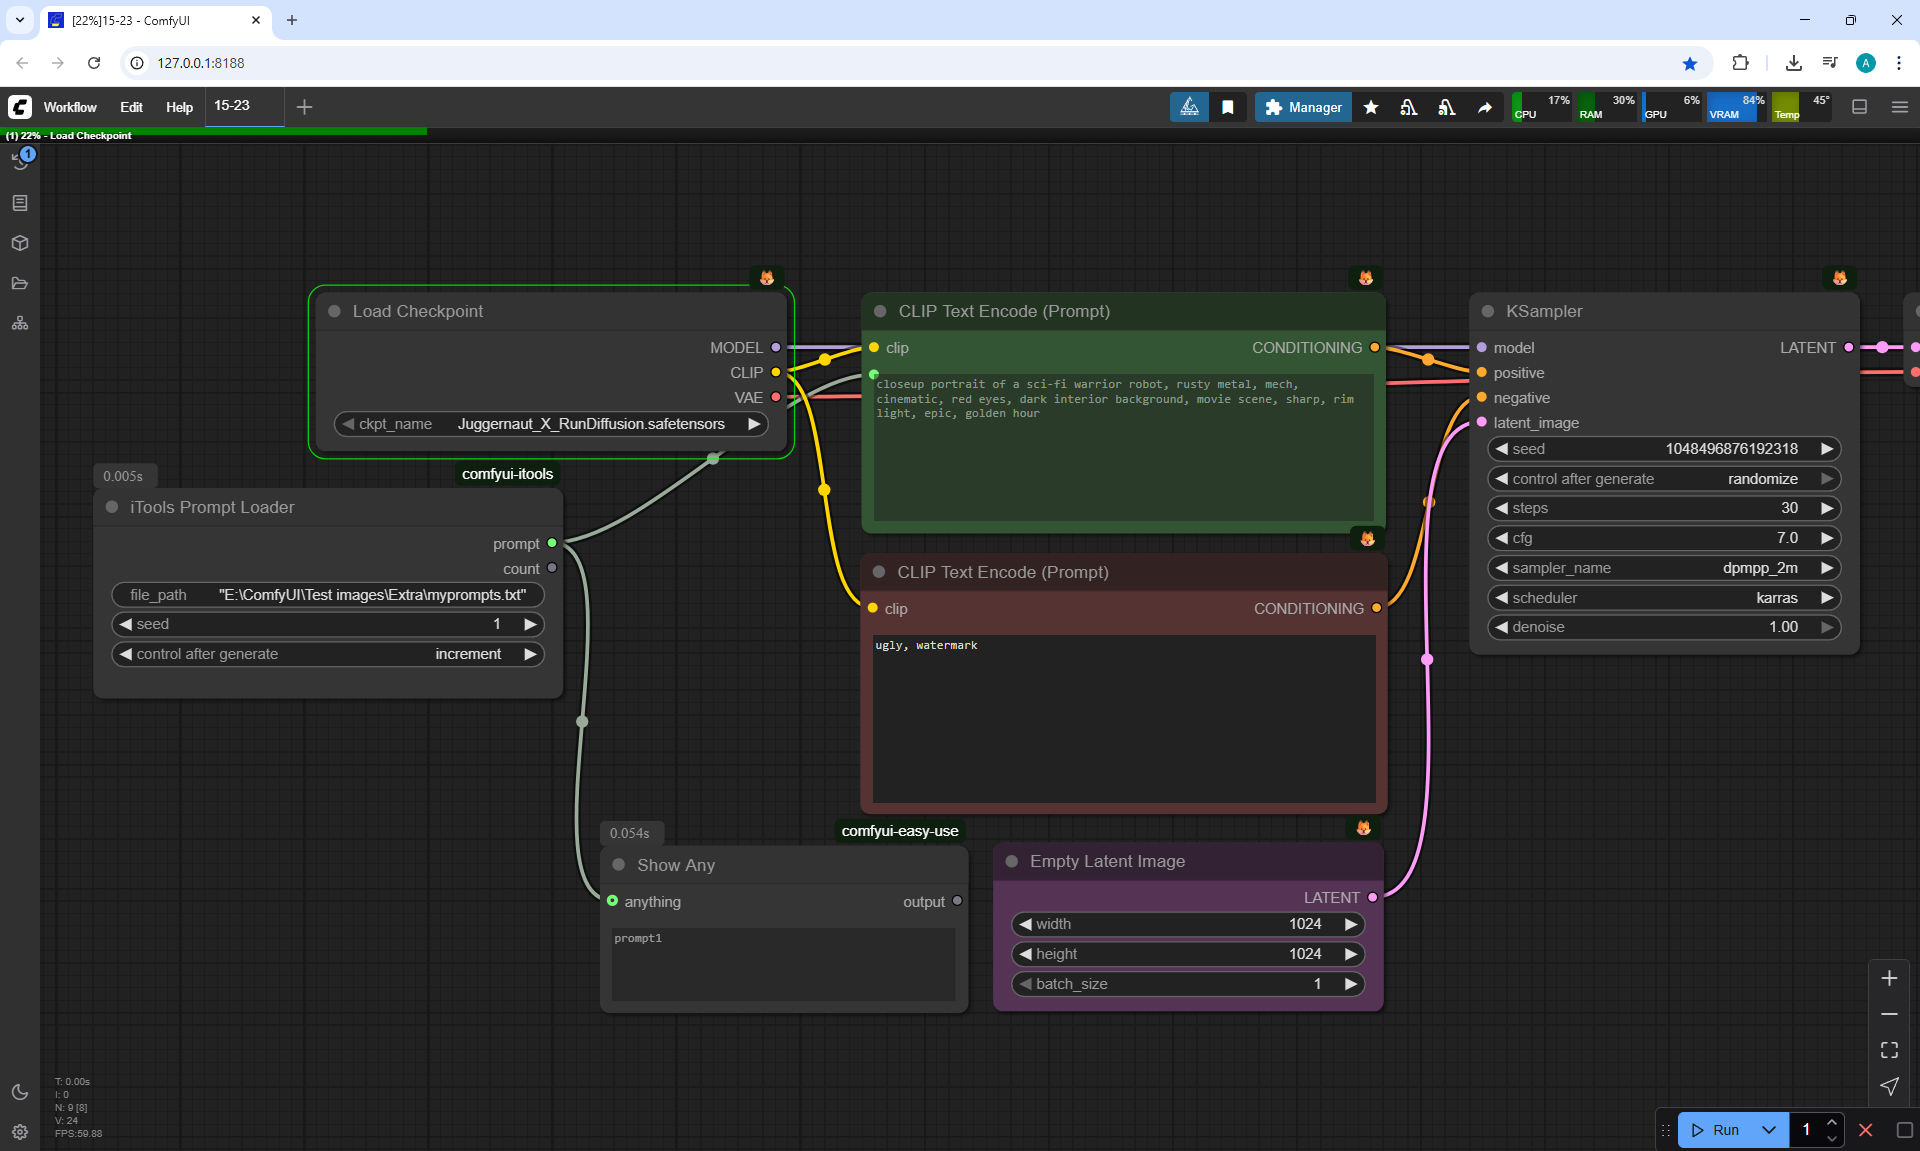Viewport: 1920px width, 1151px height.
Task: Click the bookmark icon in top toolbar
Action: (1228, 107)
